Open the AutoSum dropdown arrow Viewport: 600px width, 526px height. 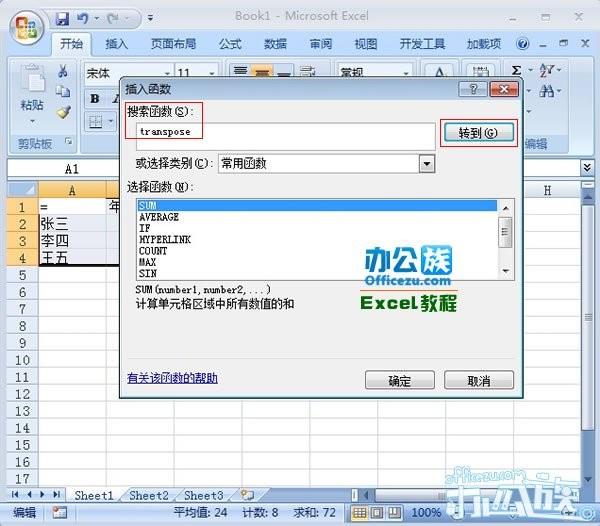(530, 70)
